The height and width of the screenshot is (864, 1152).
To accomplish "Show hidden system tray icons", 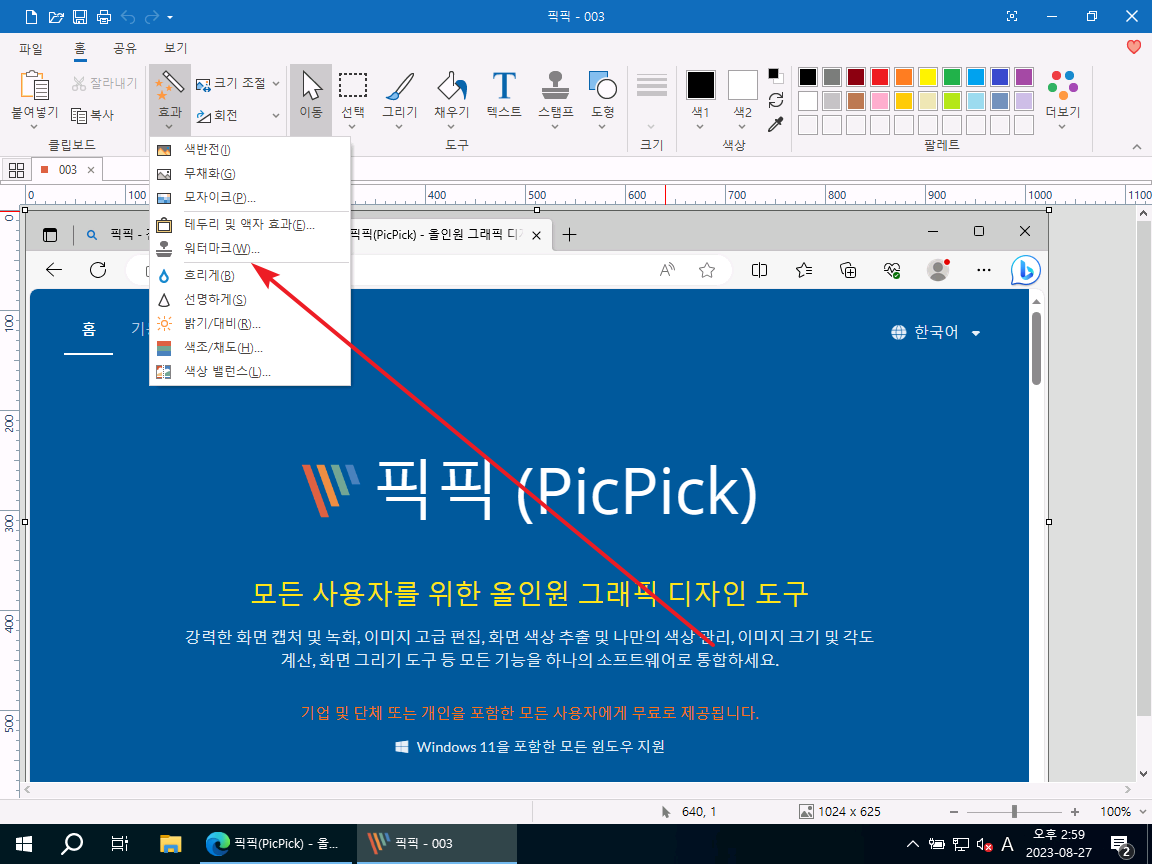I will pyautogui.click(x=912, y=844).
